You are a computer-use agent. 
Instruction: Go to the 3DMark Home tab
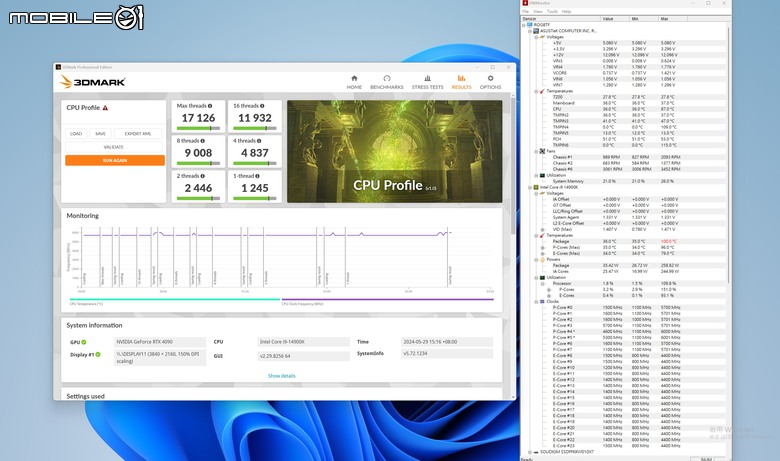tap(354, 83)
